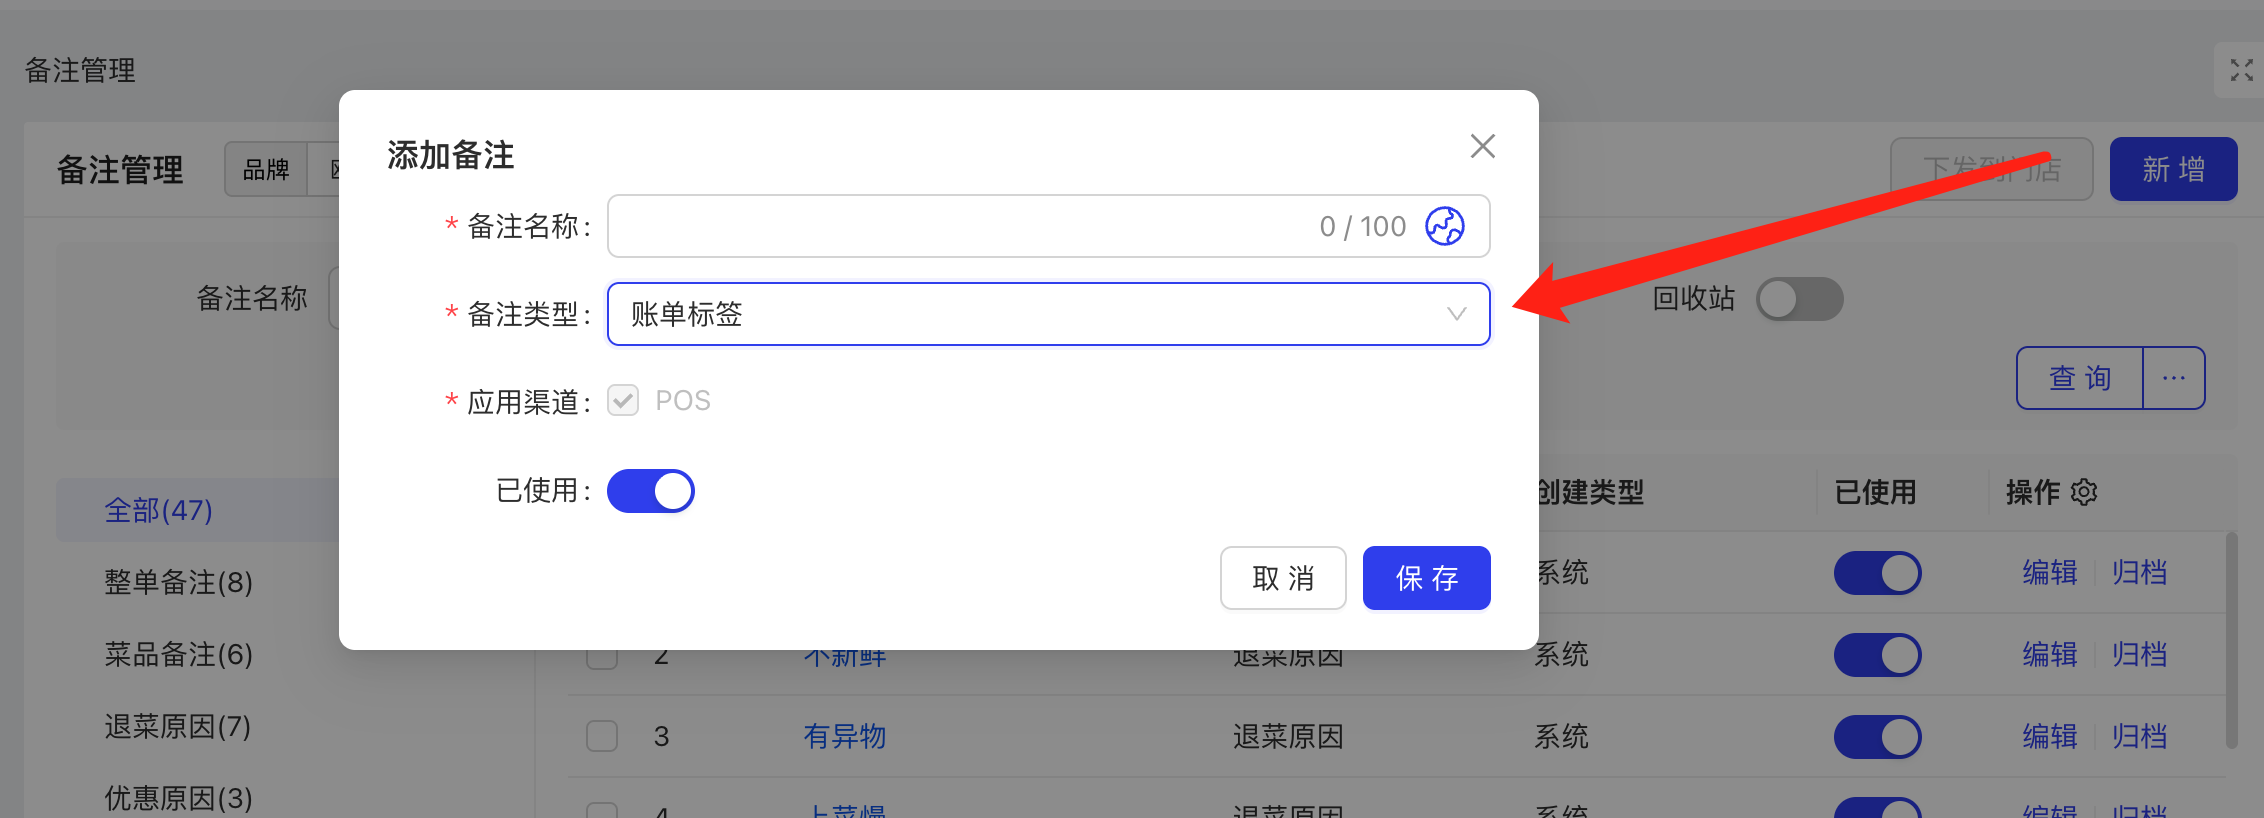Switch to the 品牌 tab
Screen dimensions: 2264x818
click(x=266, y=169)
